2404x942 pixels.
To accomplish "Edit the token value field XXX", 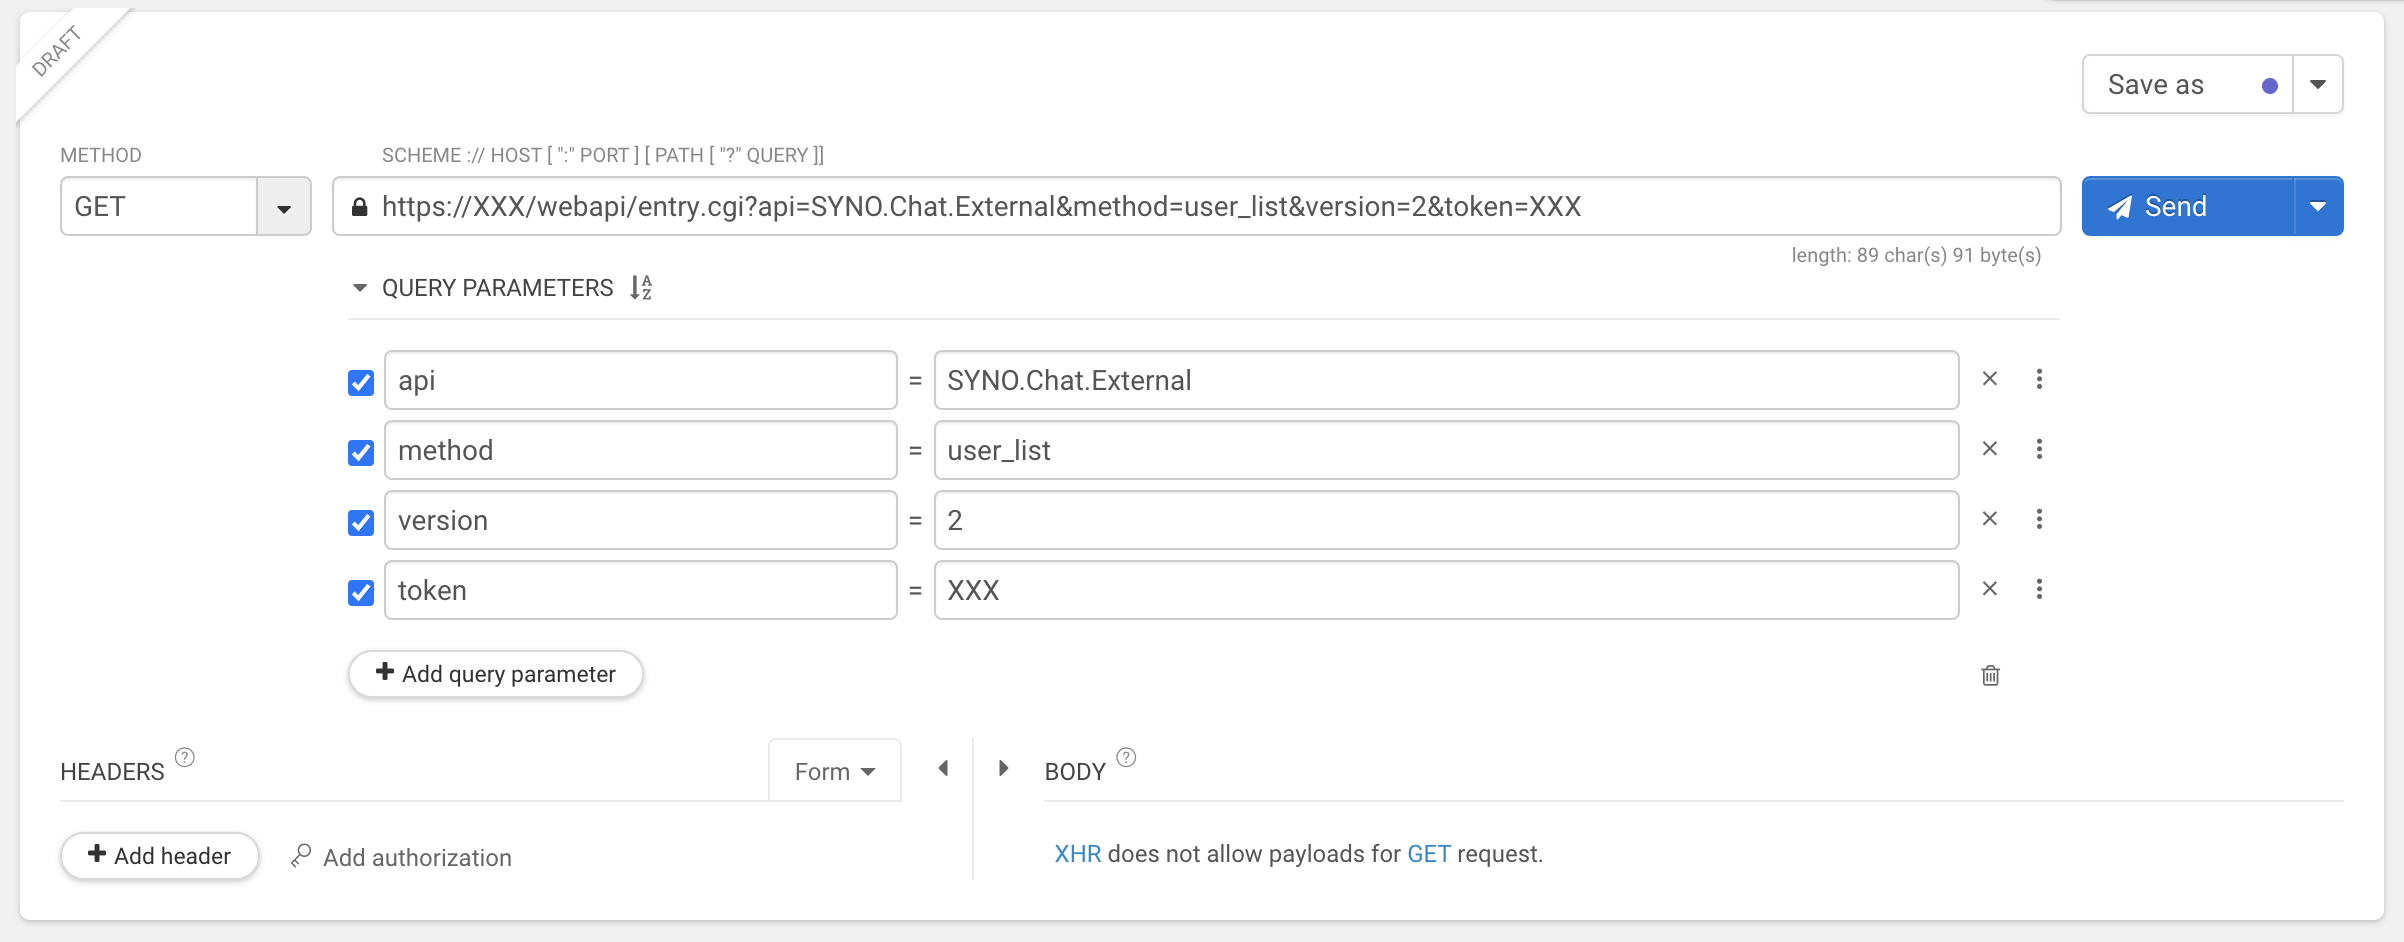I will [1446, 590].
